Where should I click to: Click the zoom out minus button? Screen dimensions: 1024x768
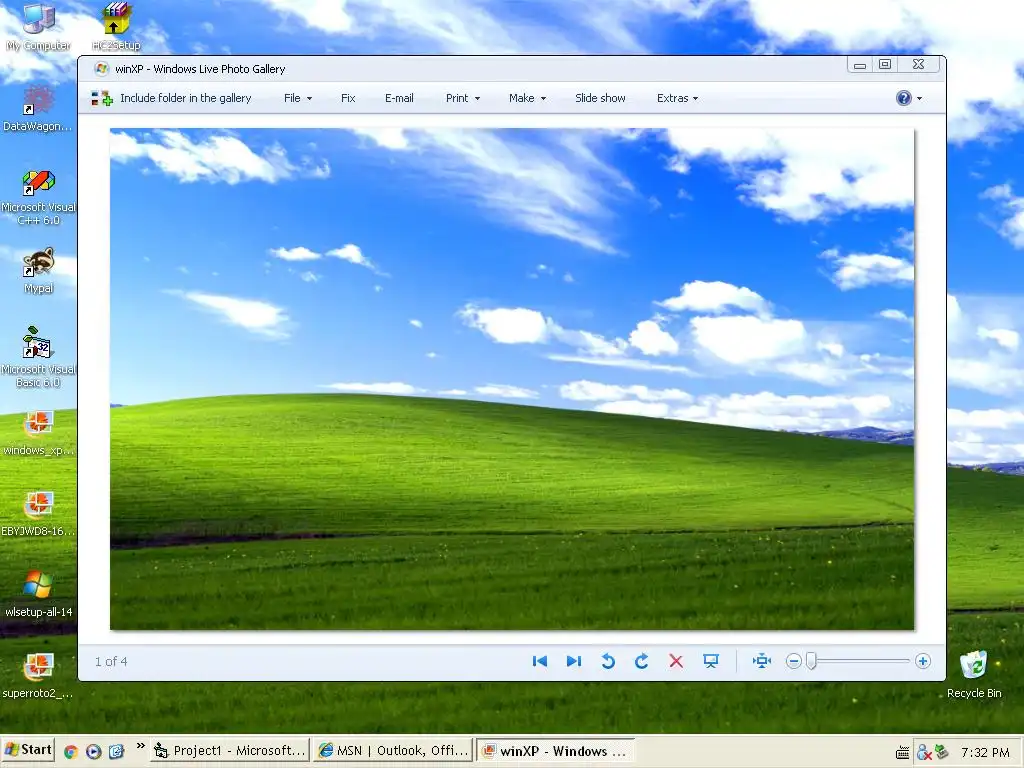[x=793, y=662]
